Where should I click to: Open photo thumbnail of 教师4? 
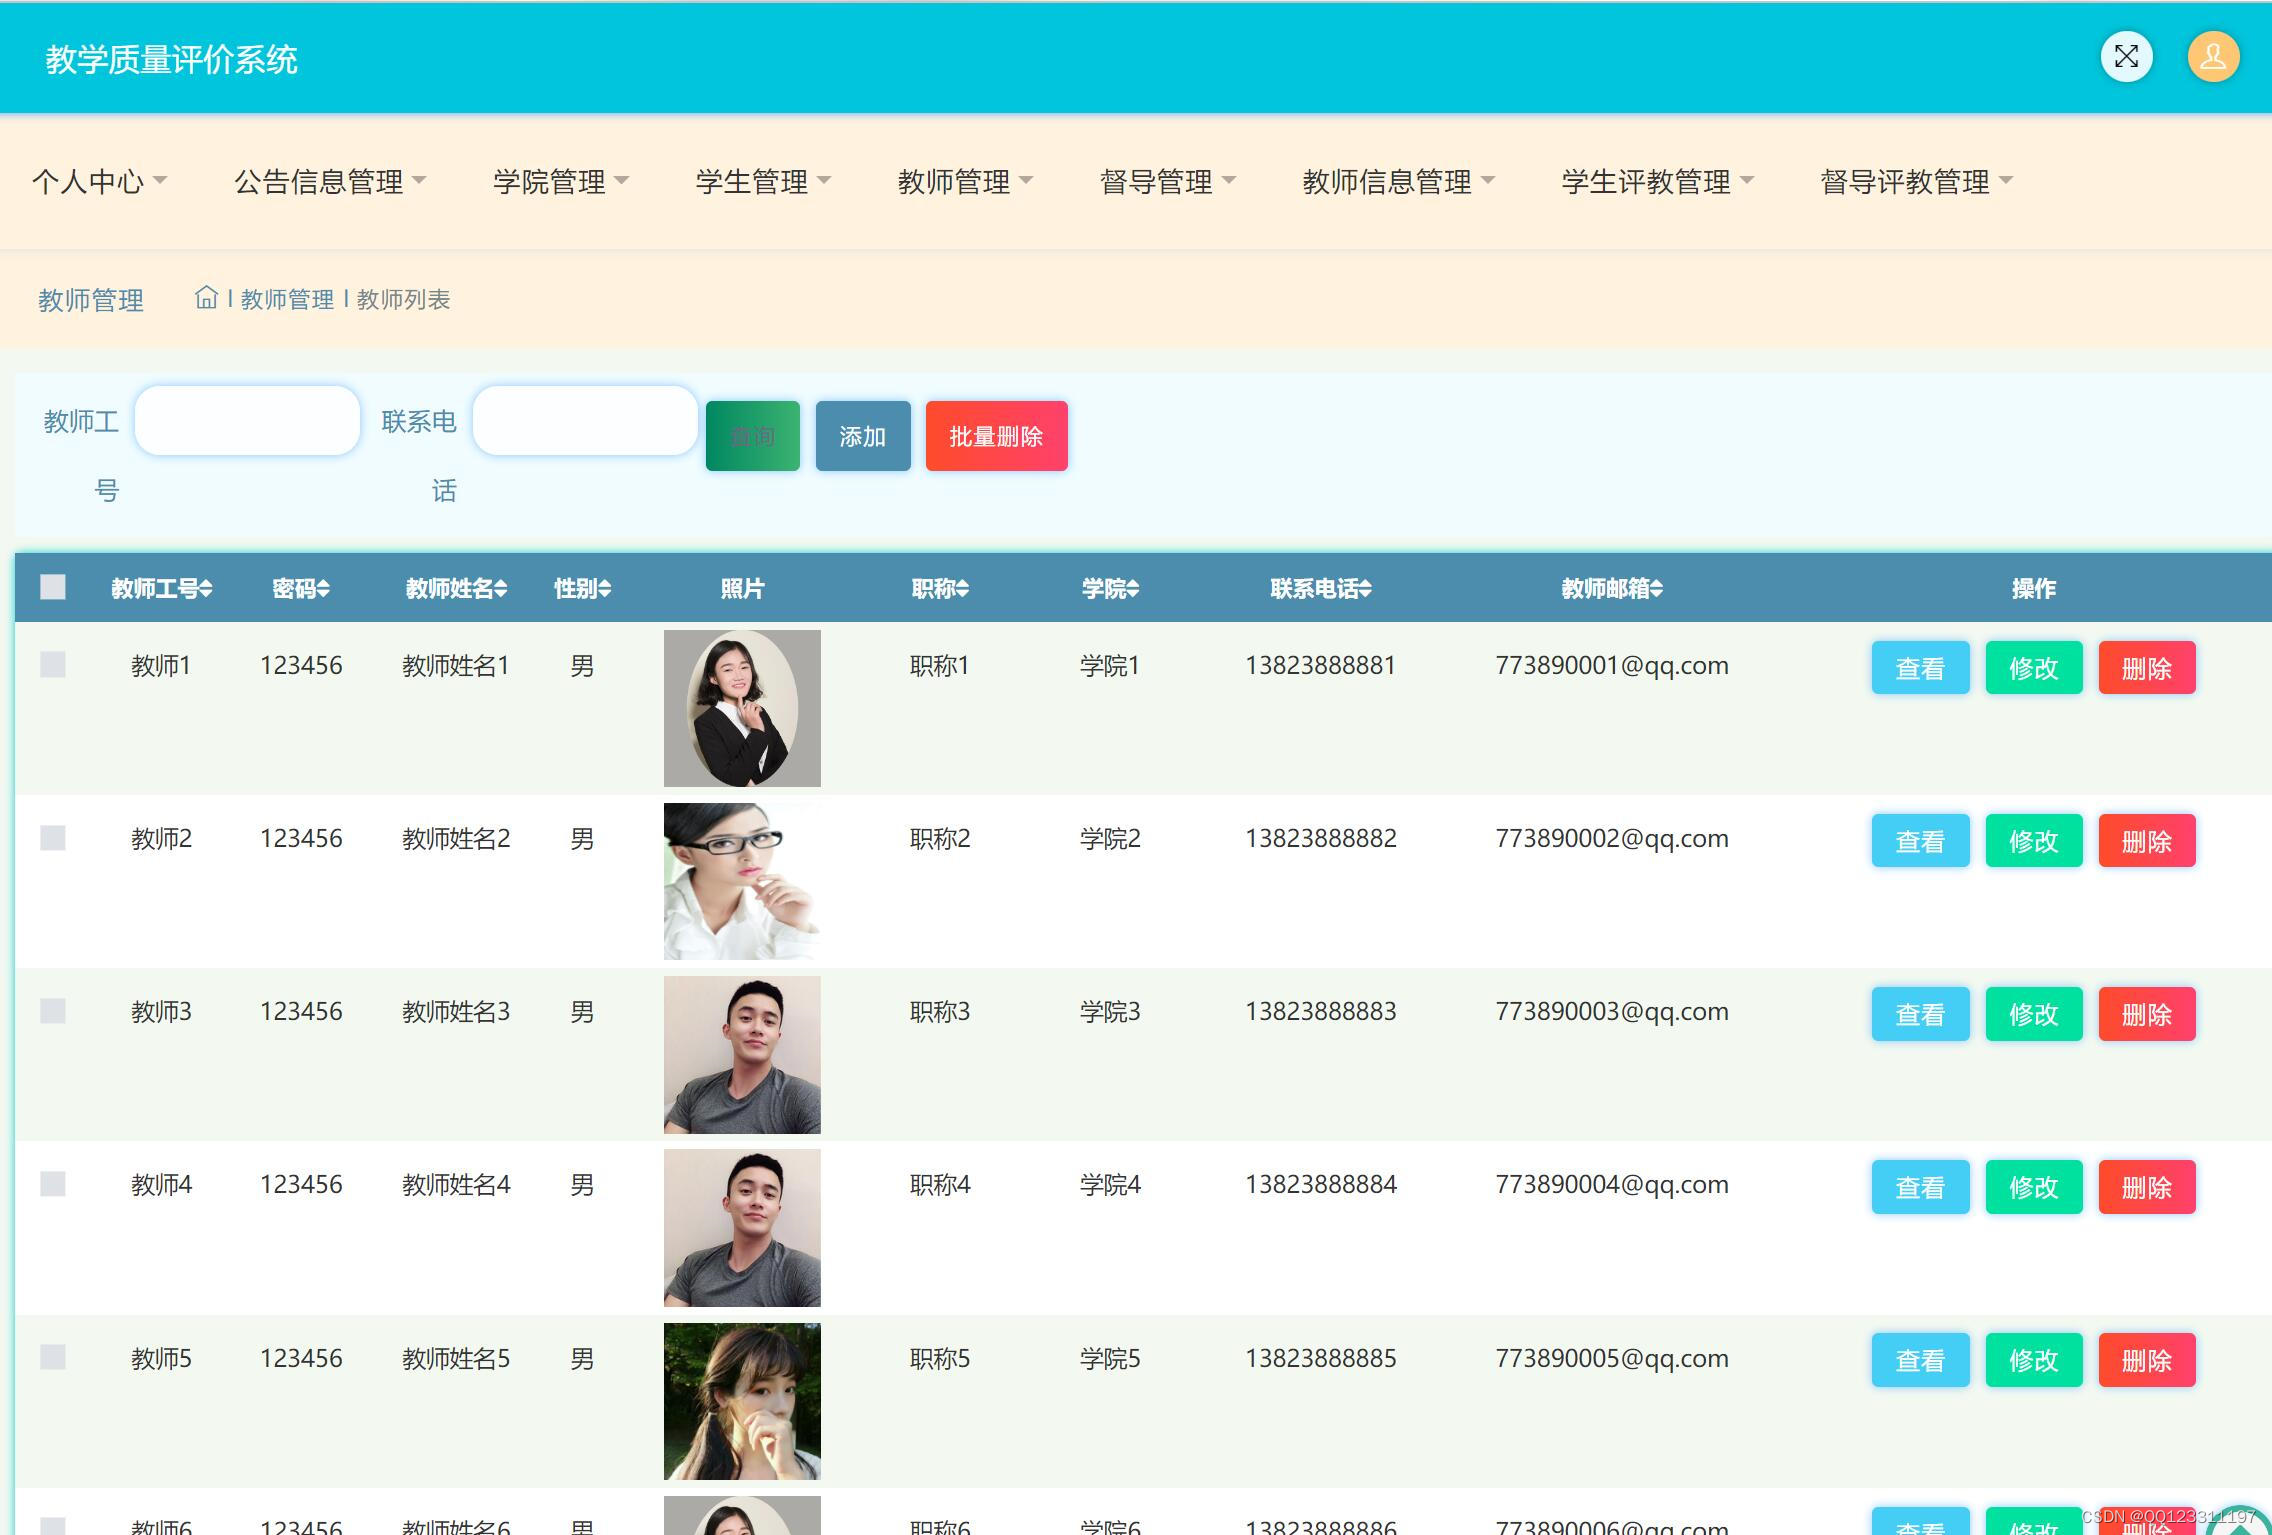742,1227
